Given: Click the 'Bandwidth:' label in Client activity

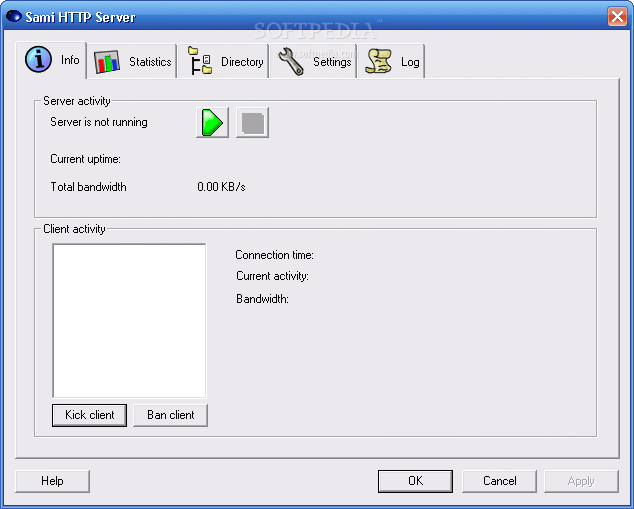Looking at the screenshot, I should [x=262, y=299].
